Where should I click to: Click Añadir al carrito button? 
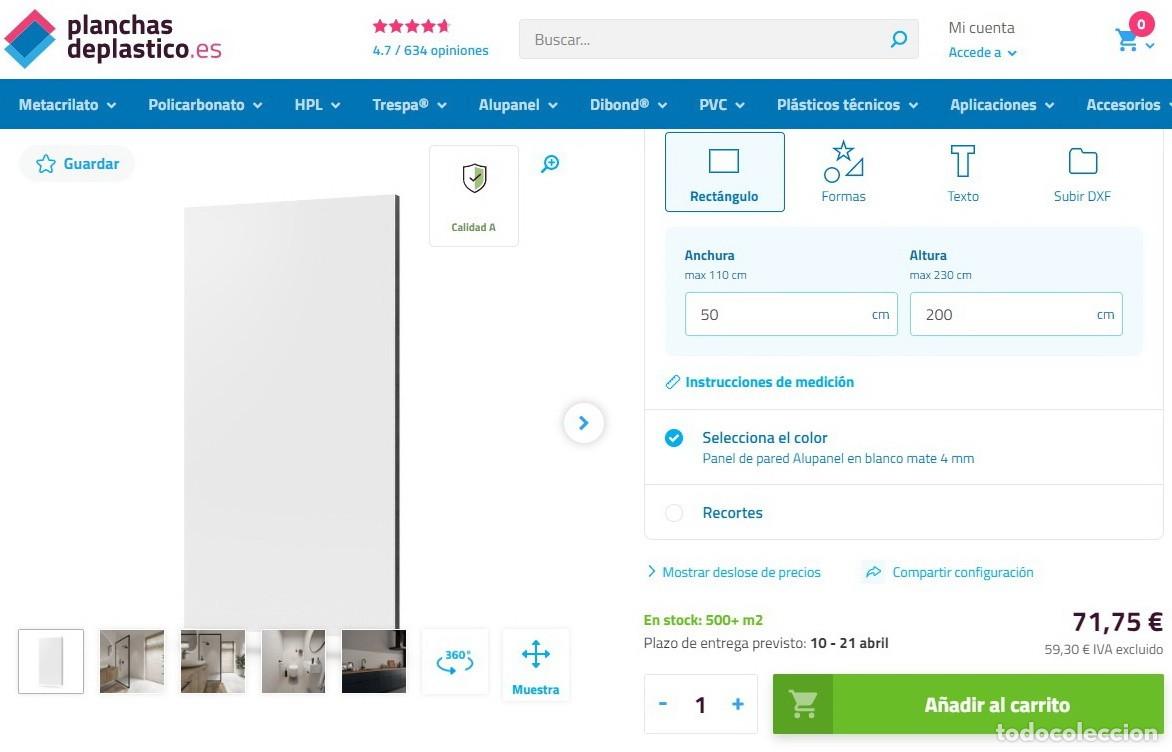click(968, 704)
